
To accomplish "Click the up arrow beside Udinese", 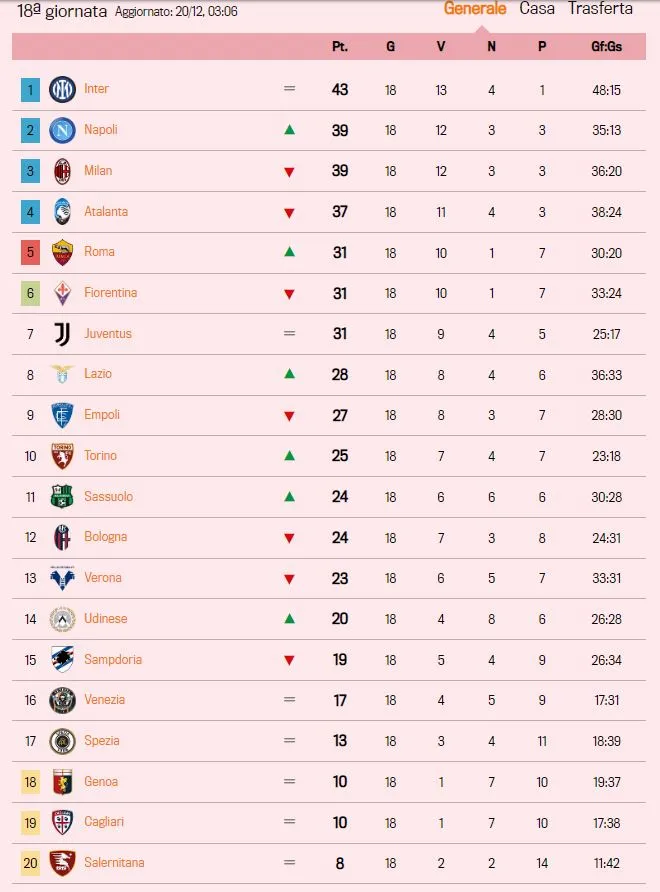I will (289, 618).
